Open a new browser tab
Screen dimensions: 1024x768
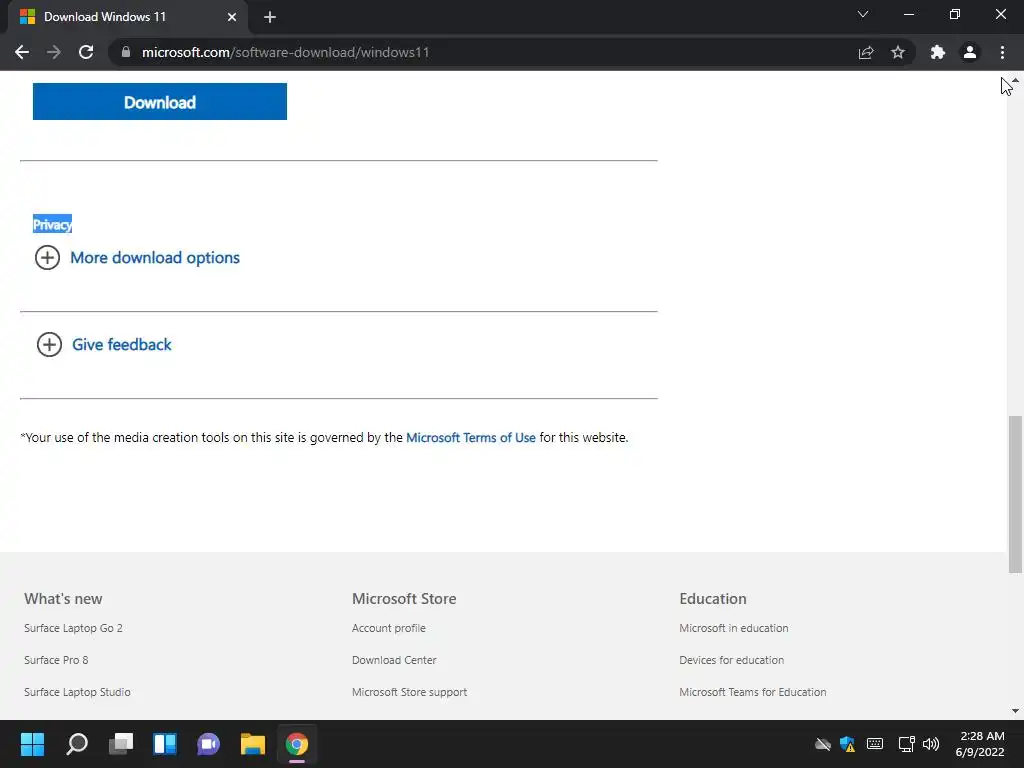[270, 17]
